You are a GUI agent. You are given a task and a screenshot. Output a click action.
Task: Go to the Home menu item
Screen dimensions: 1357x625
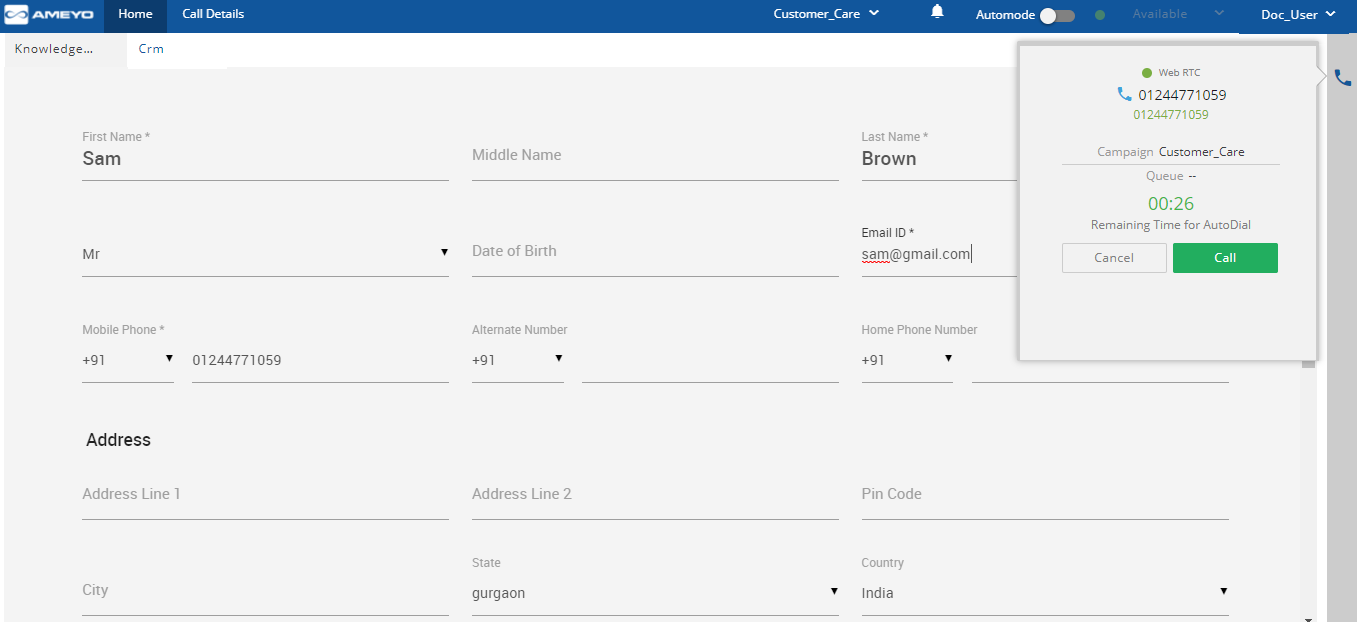pyautogui.click(x=135, y=14)
